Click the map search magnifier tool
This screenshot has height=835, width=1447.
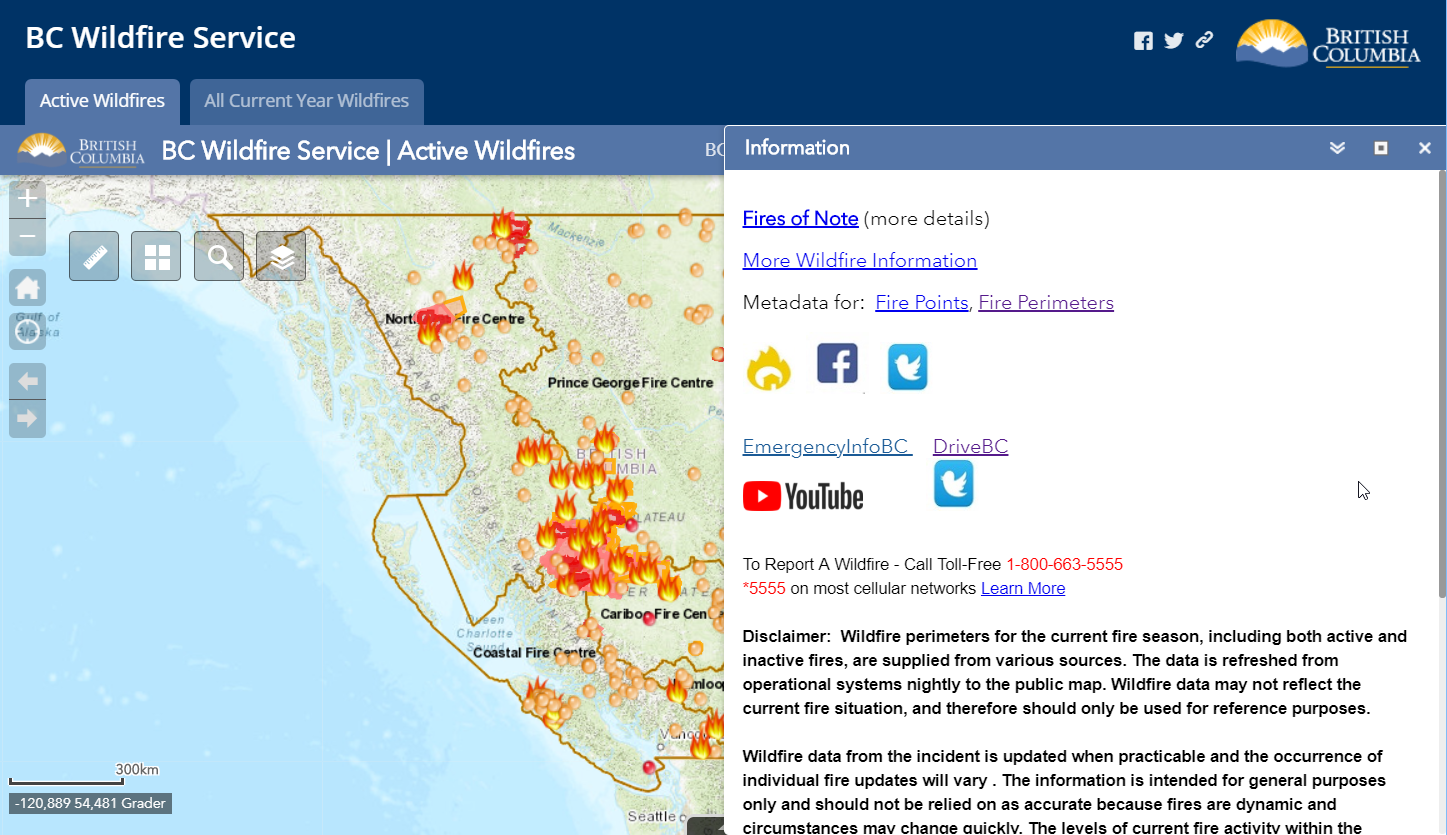coord(219,256)
